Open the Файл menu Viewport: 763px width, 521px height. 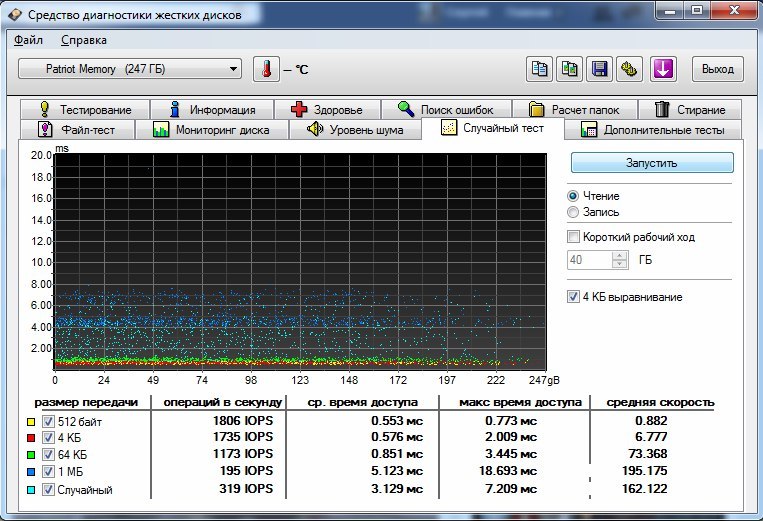click(x=29, y=40)
